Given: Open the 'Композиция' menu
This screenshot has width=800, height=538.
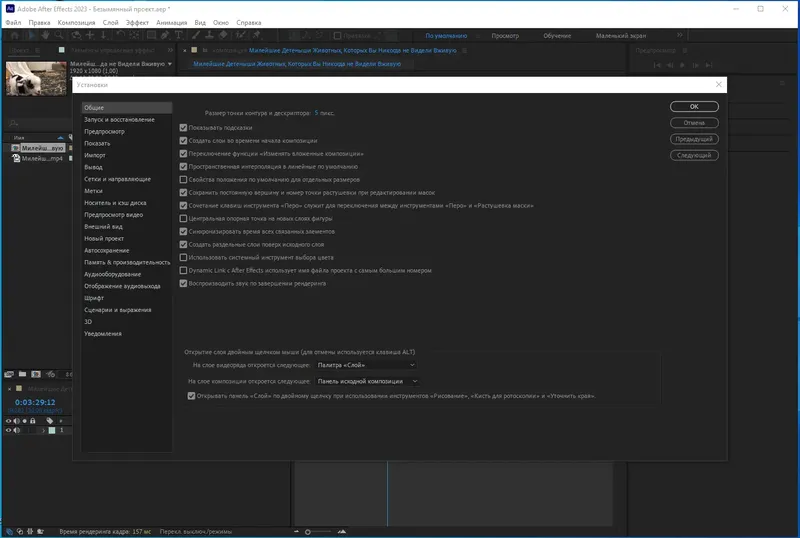Looking at the screenshot, I should (x=77, y=22).
